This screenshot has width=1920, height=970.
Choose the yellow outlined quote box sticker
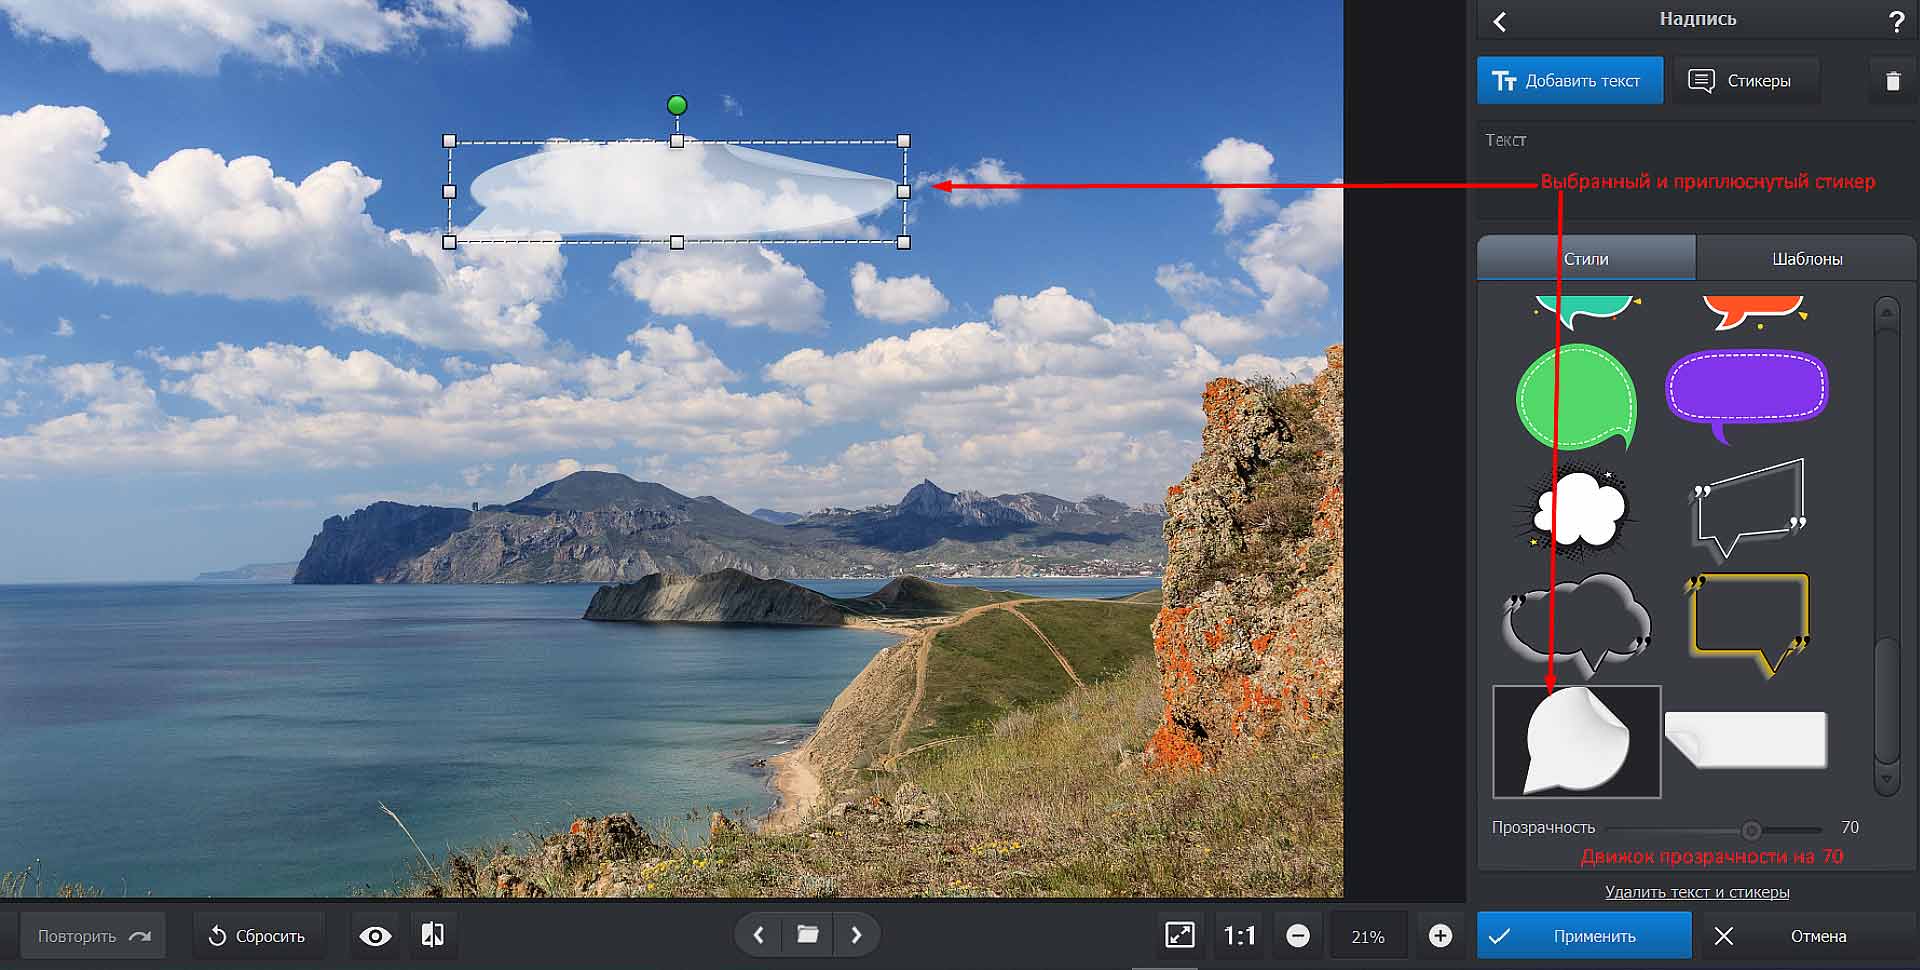point(1748,624)
